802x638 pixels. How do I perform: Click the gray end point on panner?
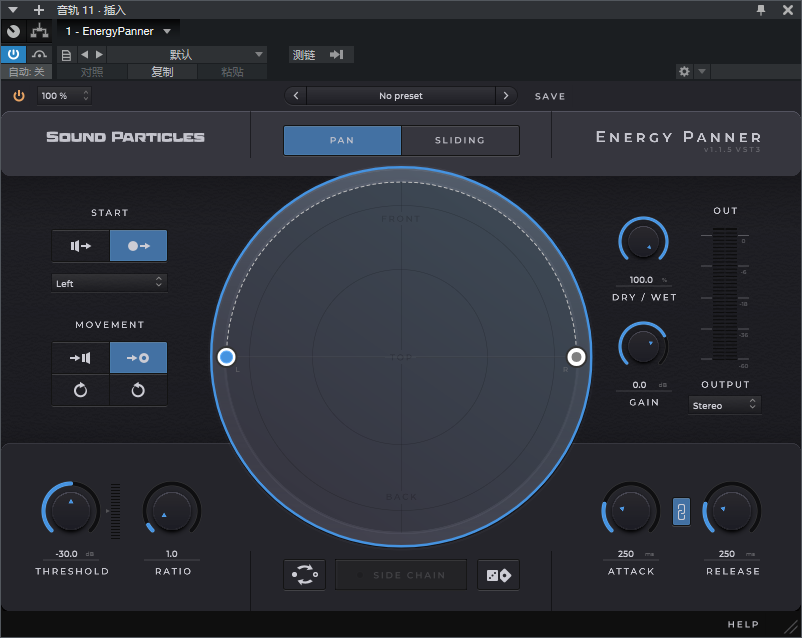click(x=576, y=357)
